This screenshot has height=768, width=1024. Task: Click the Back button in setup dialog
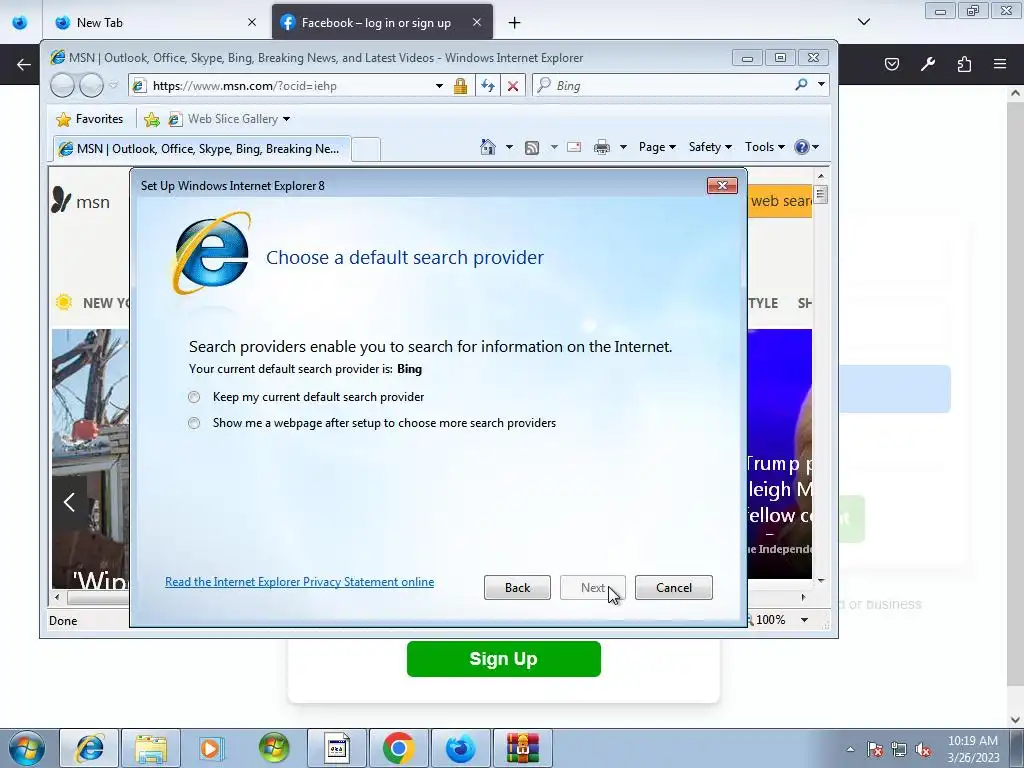pos(517,588)
